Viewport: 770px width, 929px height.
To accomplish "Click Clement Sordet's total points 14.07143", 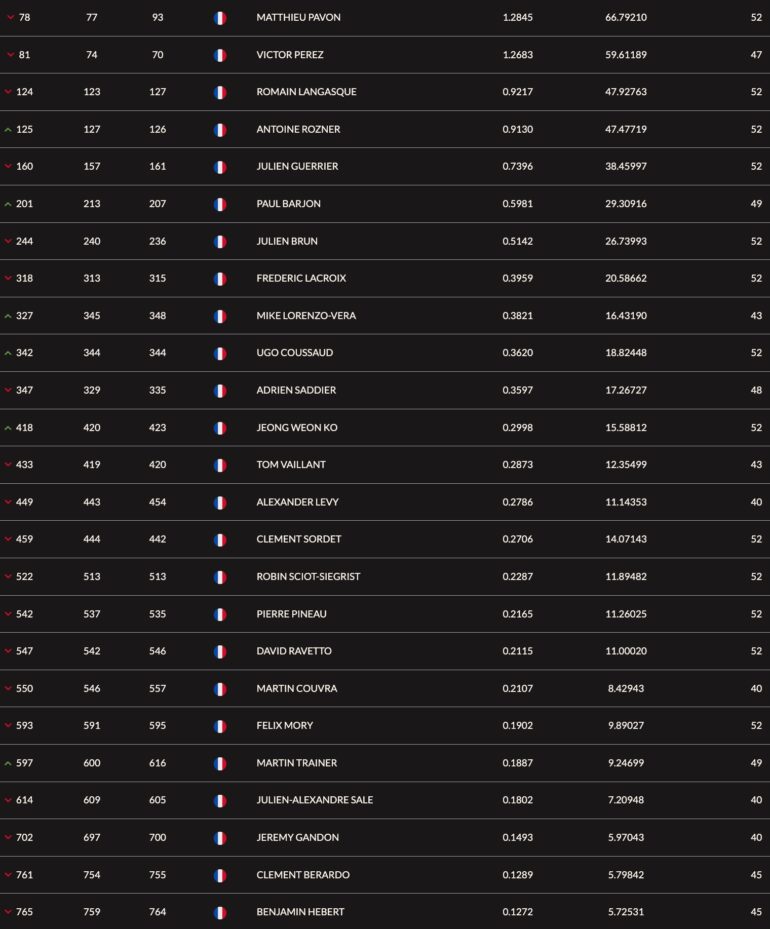I will 625,539.
